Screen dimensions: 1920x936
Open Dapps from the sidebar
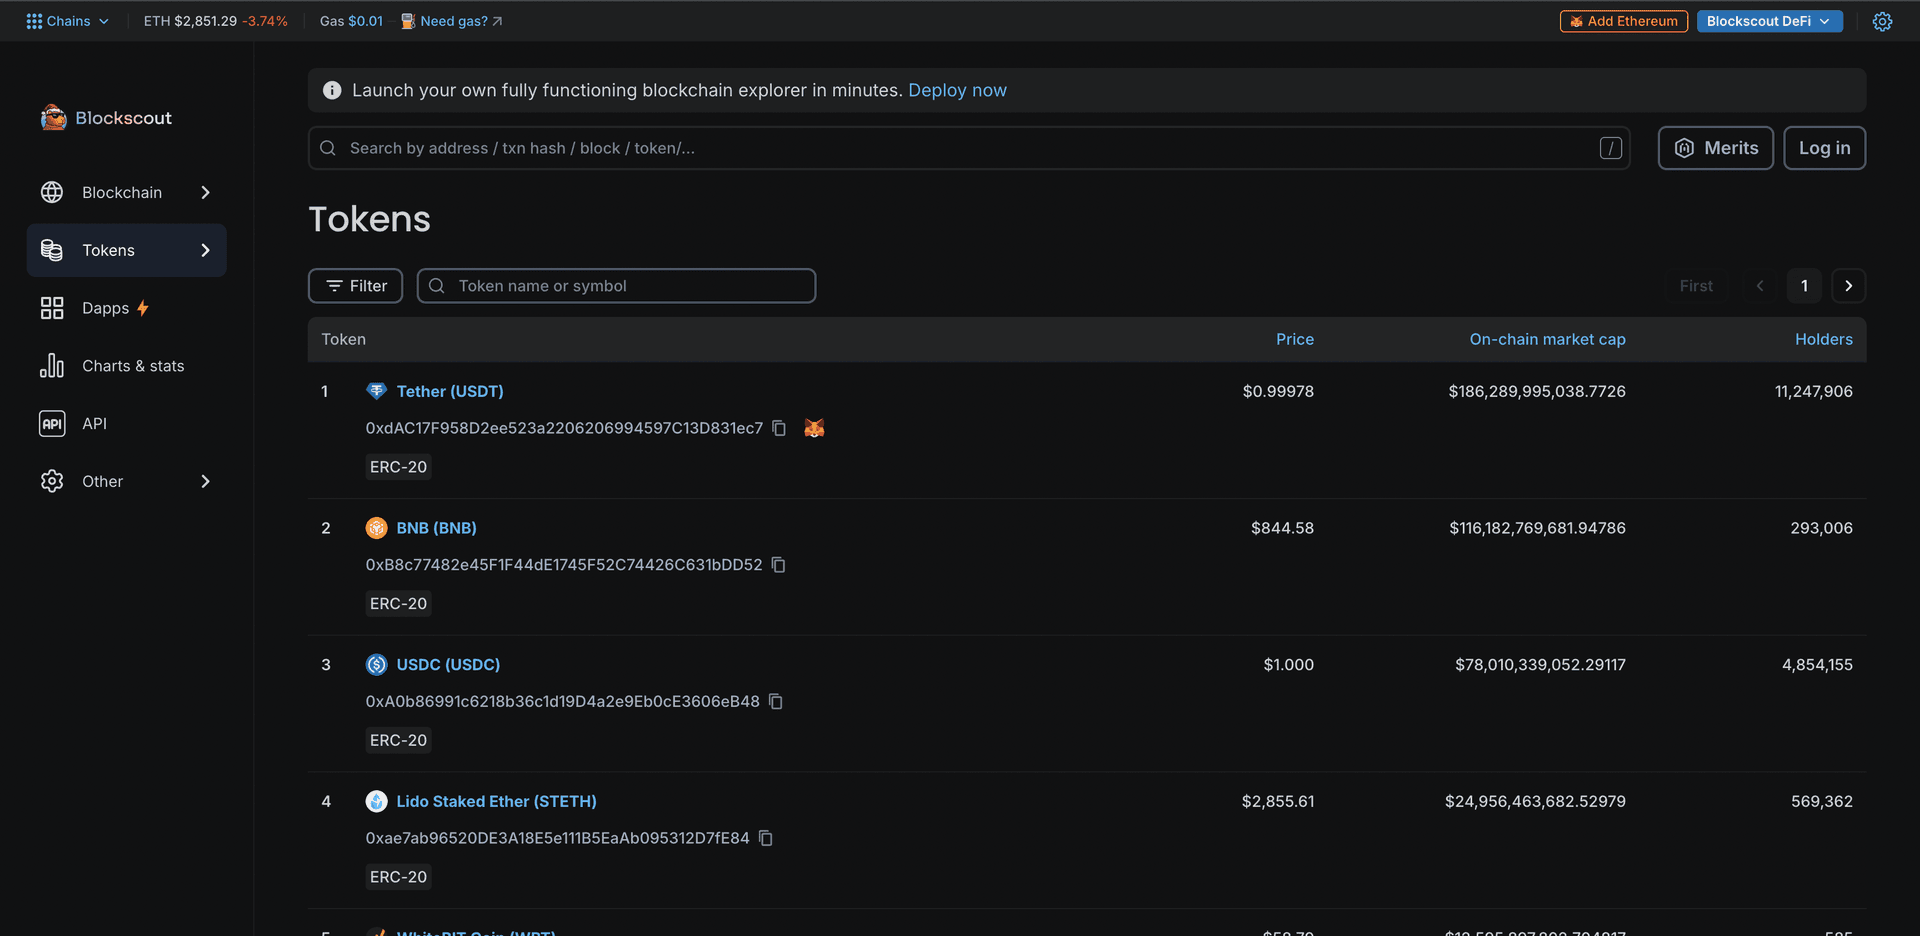[x=105, y=308]
